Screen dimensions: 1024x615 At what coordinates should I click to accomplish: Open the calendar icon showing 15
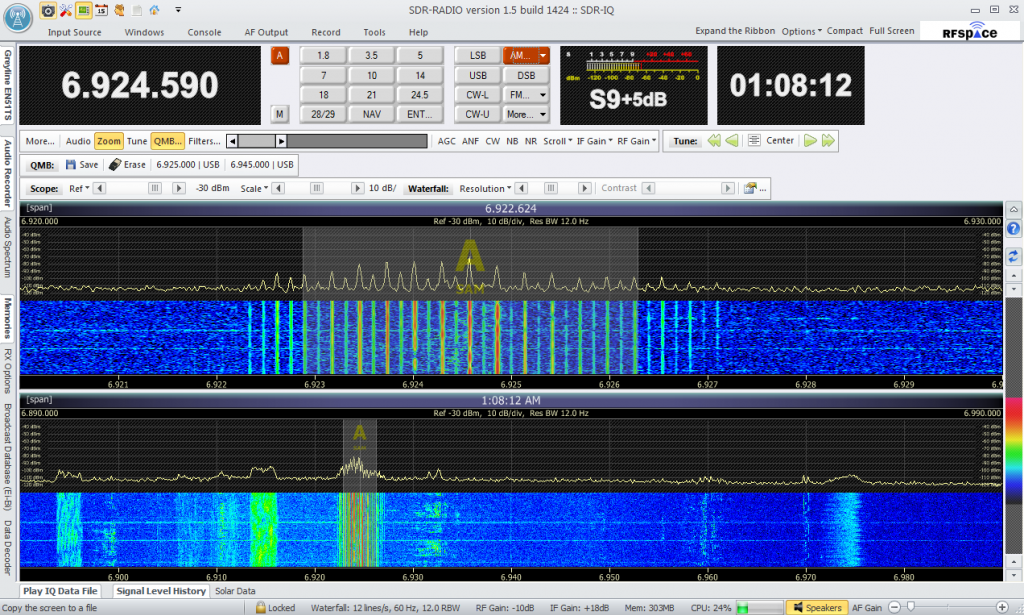pyautogui.click(x=101, y=10)
